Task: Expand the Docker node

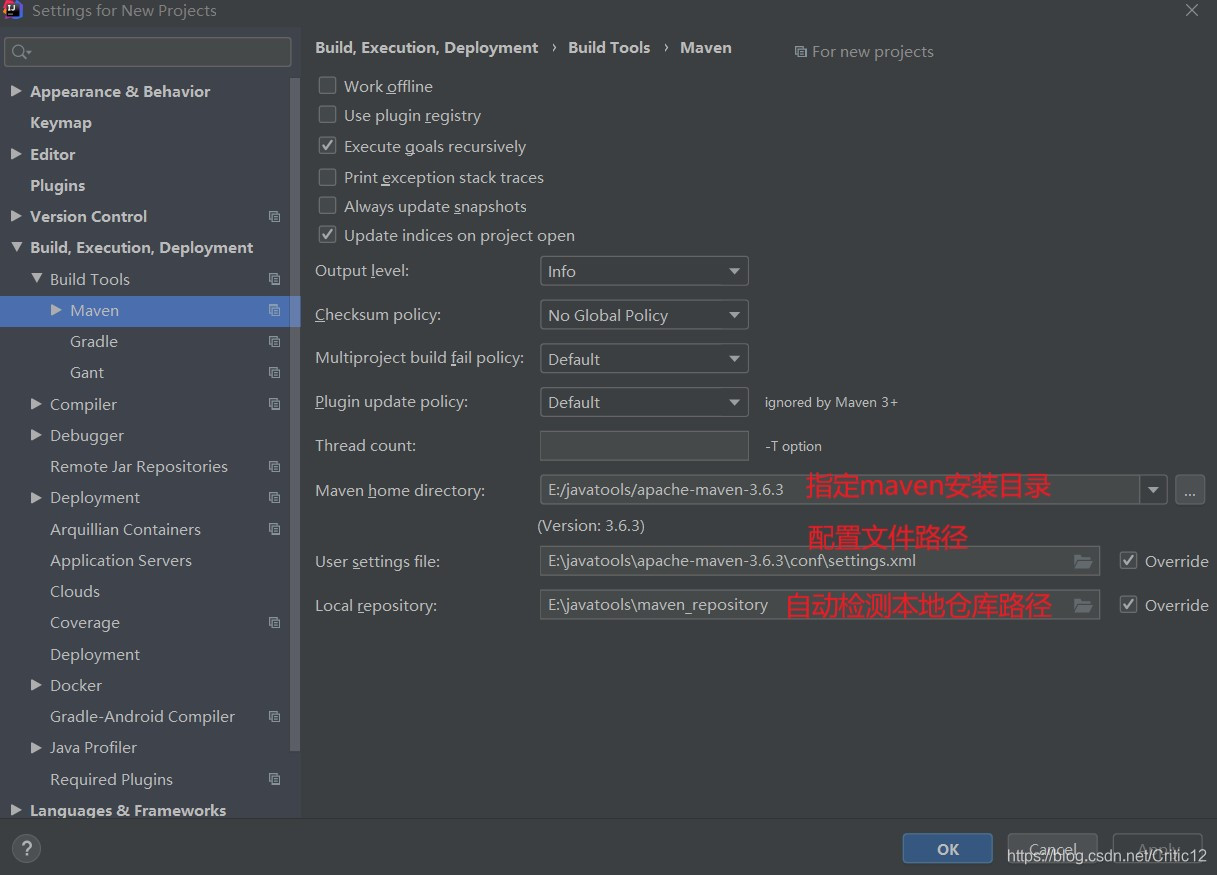Action: (36, 685)
